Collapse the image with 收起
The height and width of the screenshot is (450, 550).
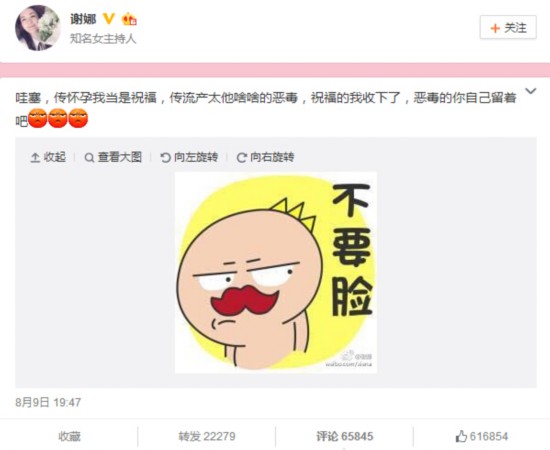[48, 157]
